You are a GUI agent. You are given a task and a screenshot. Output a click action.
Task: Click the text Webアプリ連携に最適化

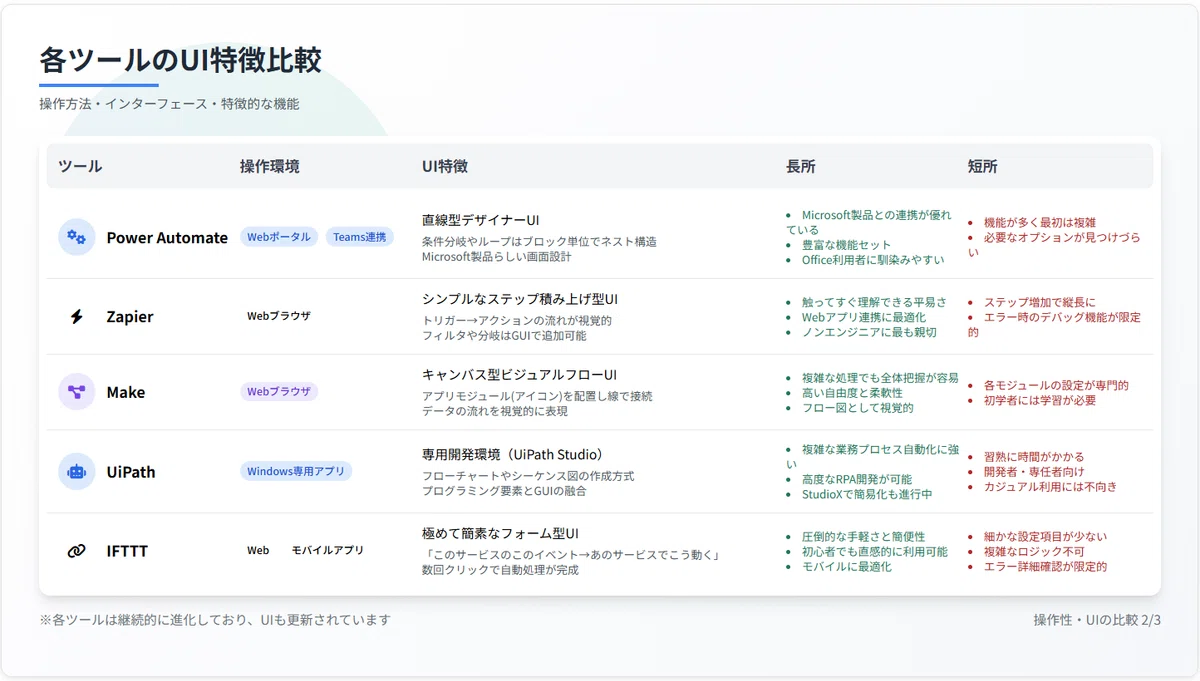tap(864, 317)
